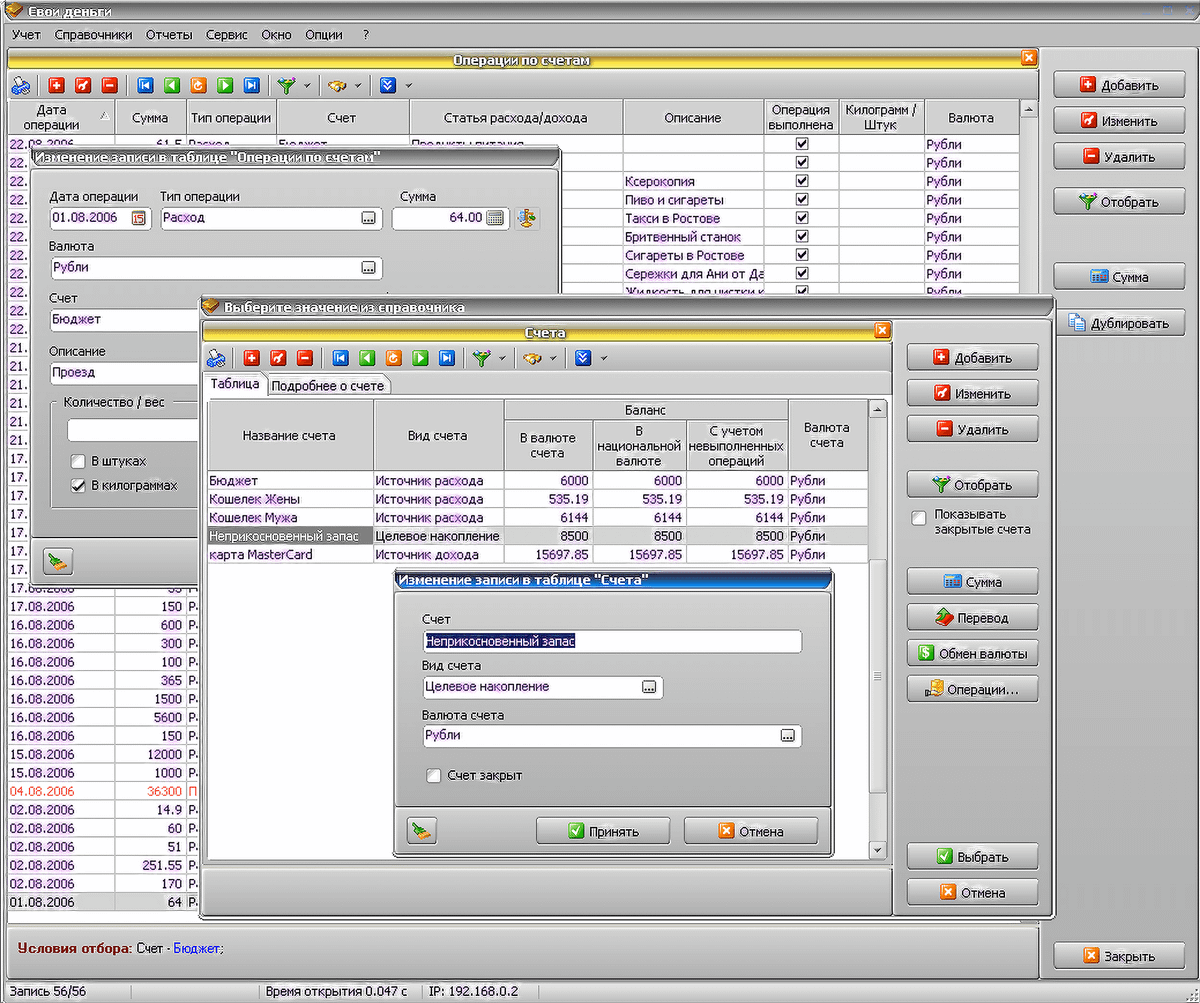Open Валюта lookup button in operation dialog
Viewport: 1200px width, 1003px height.
(369, 268)
